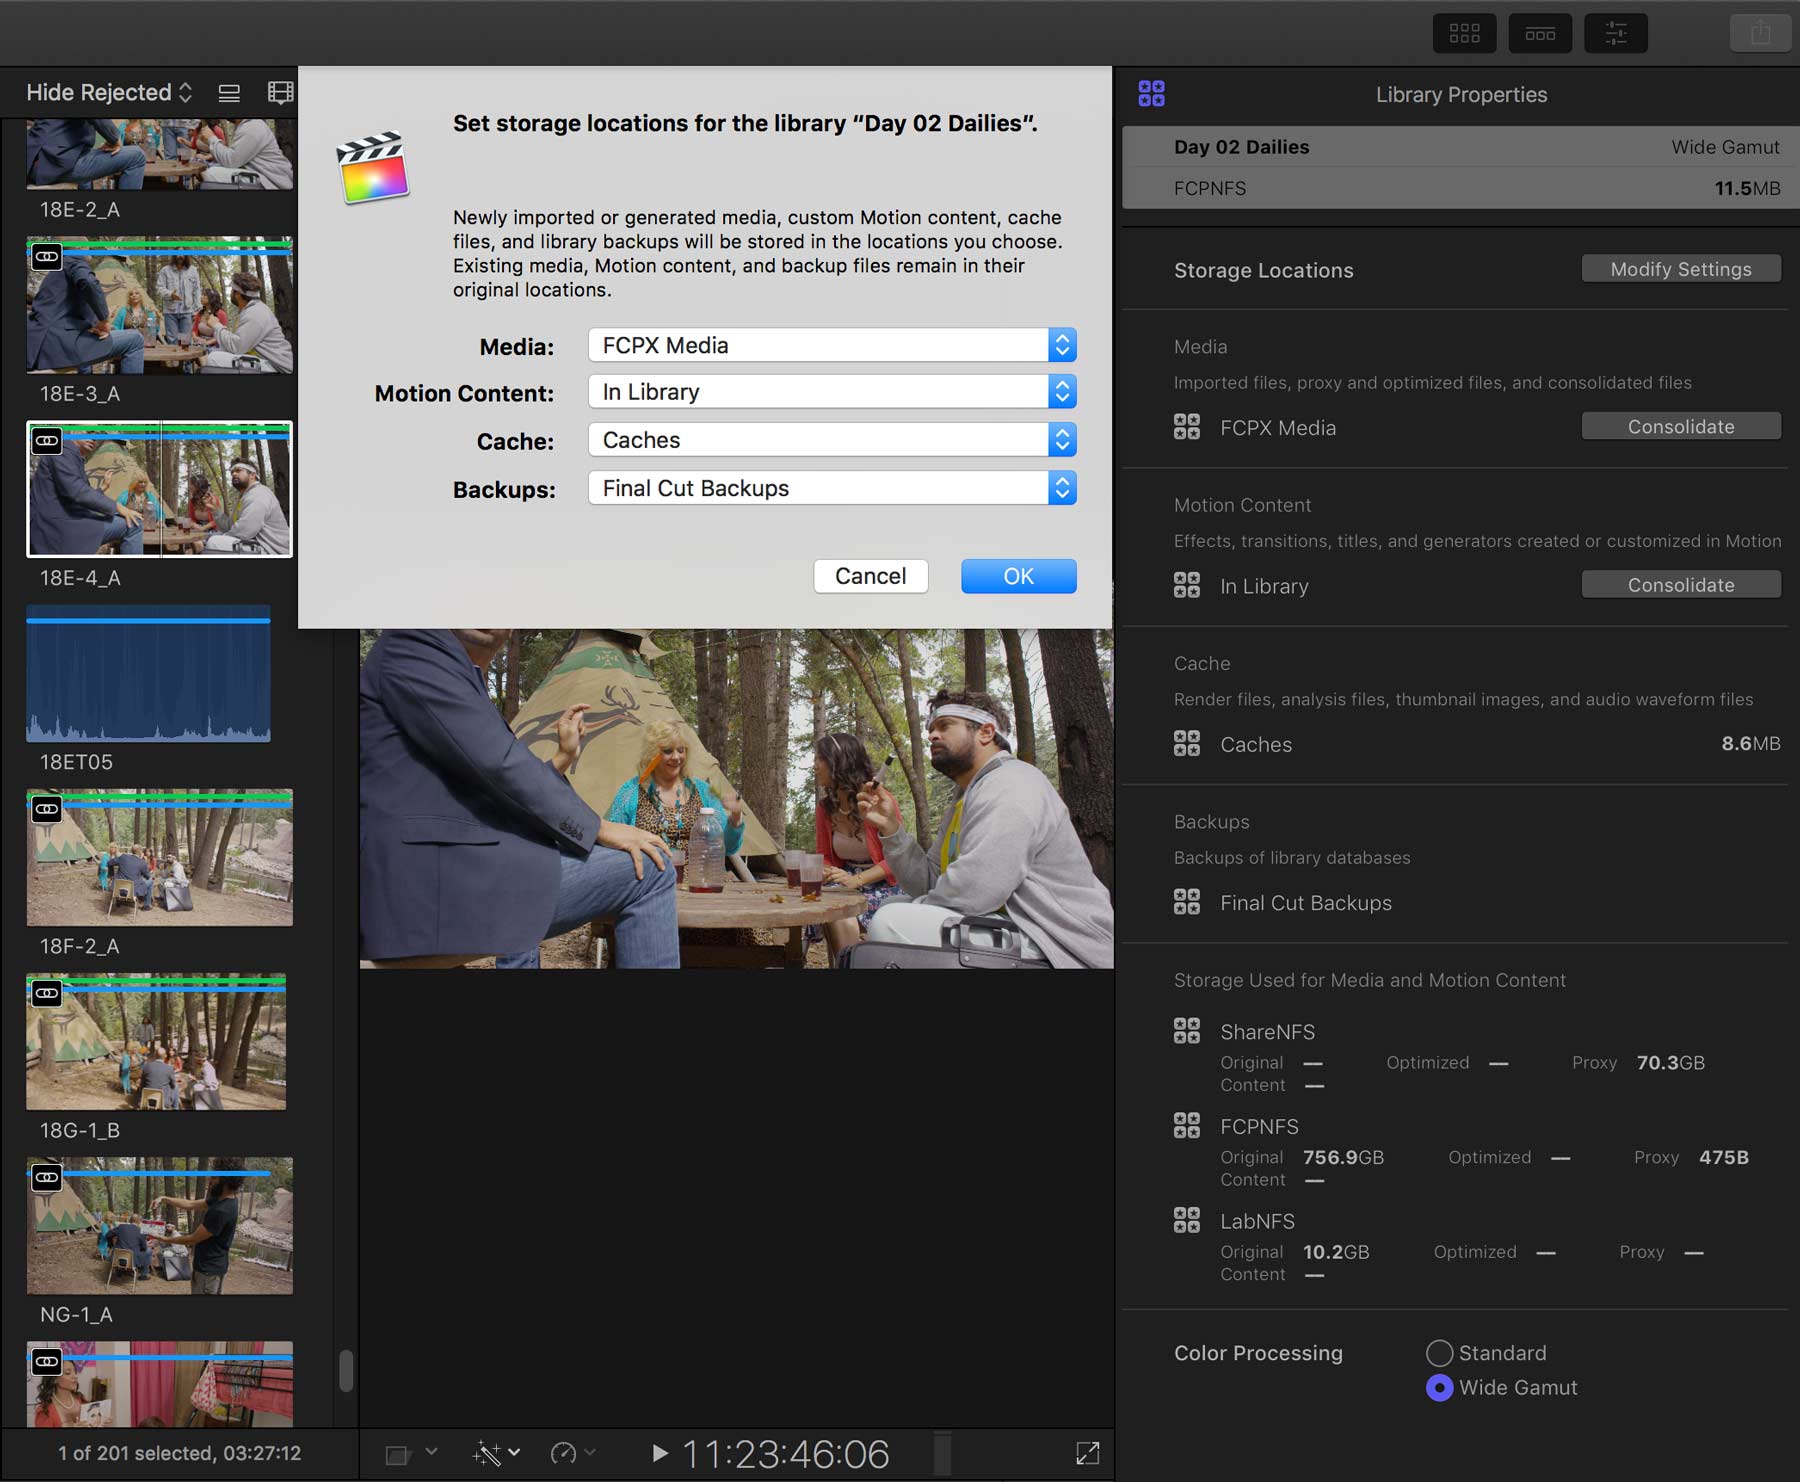This screenshot has height=1482, width=1800.
Task: Click the Share export icon
Action: coord(1760,33)
